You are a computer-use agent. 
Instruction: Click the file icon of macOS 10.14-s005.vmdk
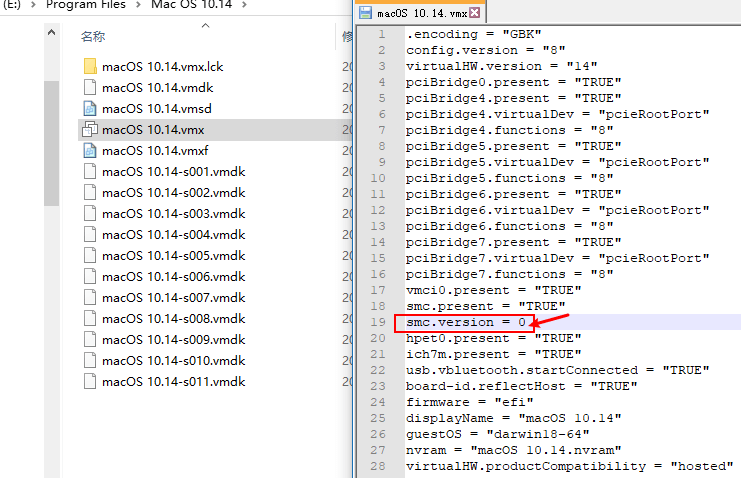[x=90, y=255]
